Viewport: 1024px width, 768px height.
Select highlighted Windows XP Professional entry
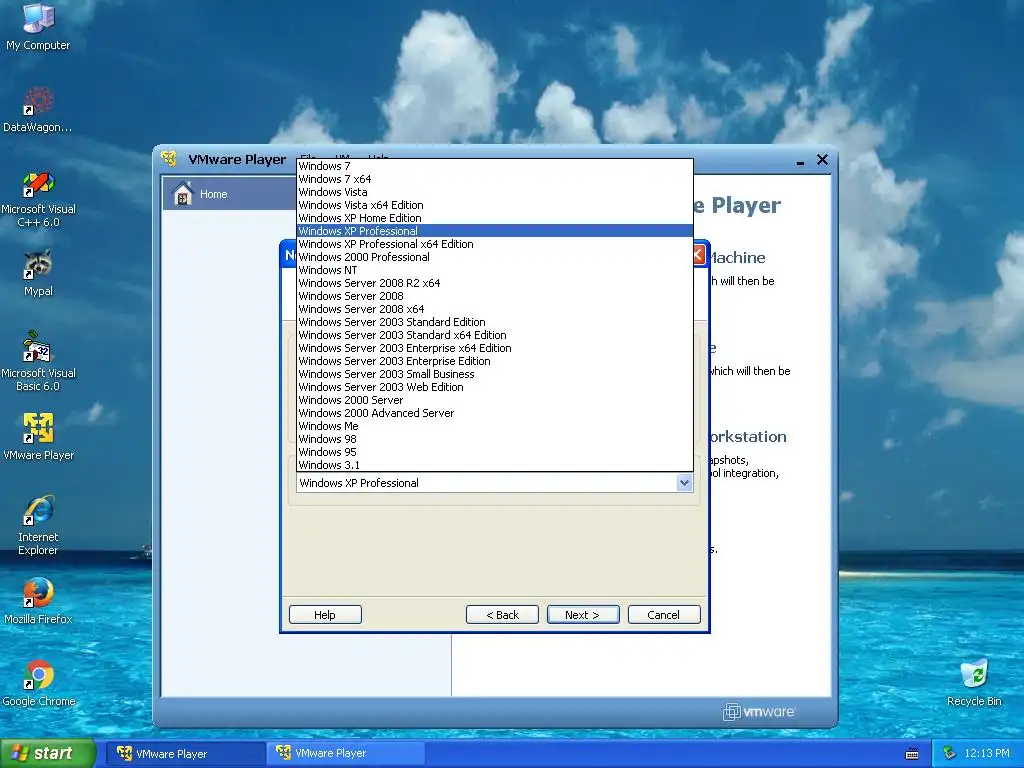pos(494,231)
